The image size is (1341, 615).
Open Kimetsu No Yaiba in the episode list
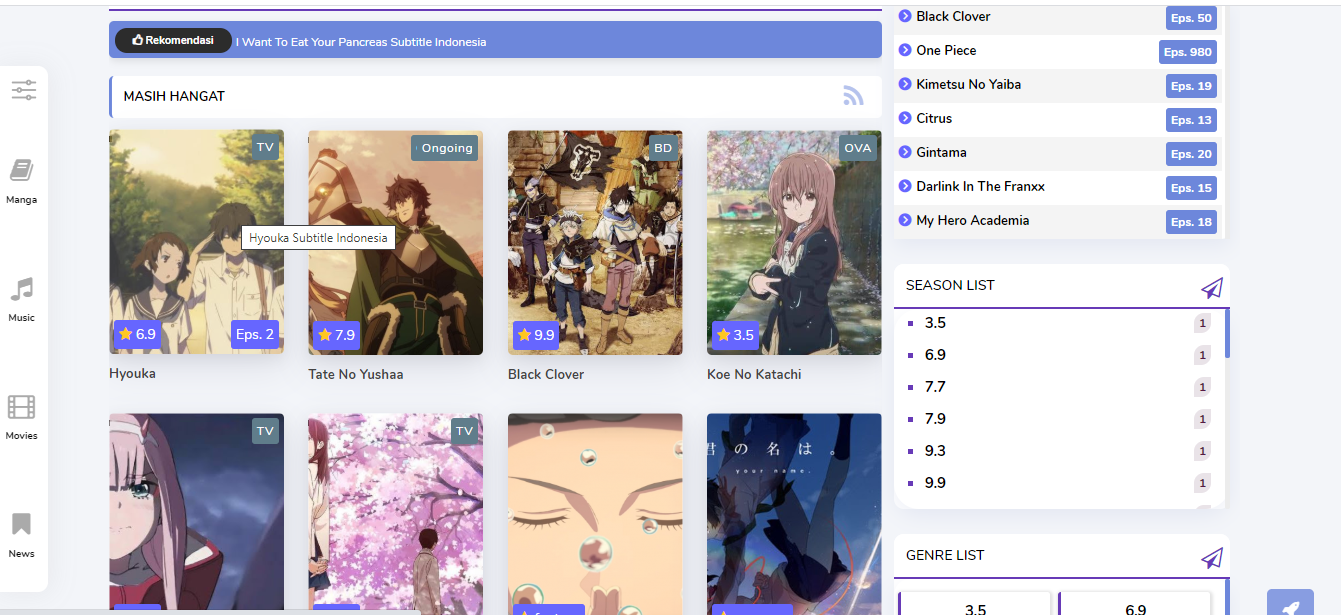969,84
